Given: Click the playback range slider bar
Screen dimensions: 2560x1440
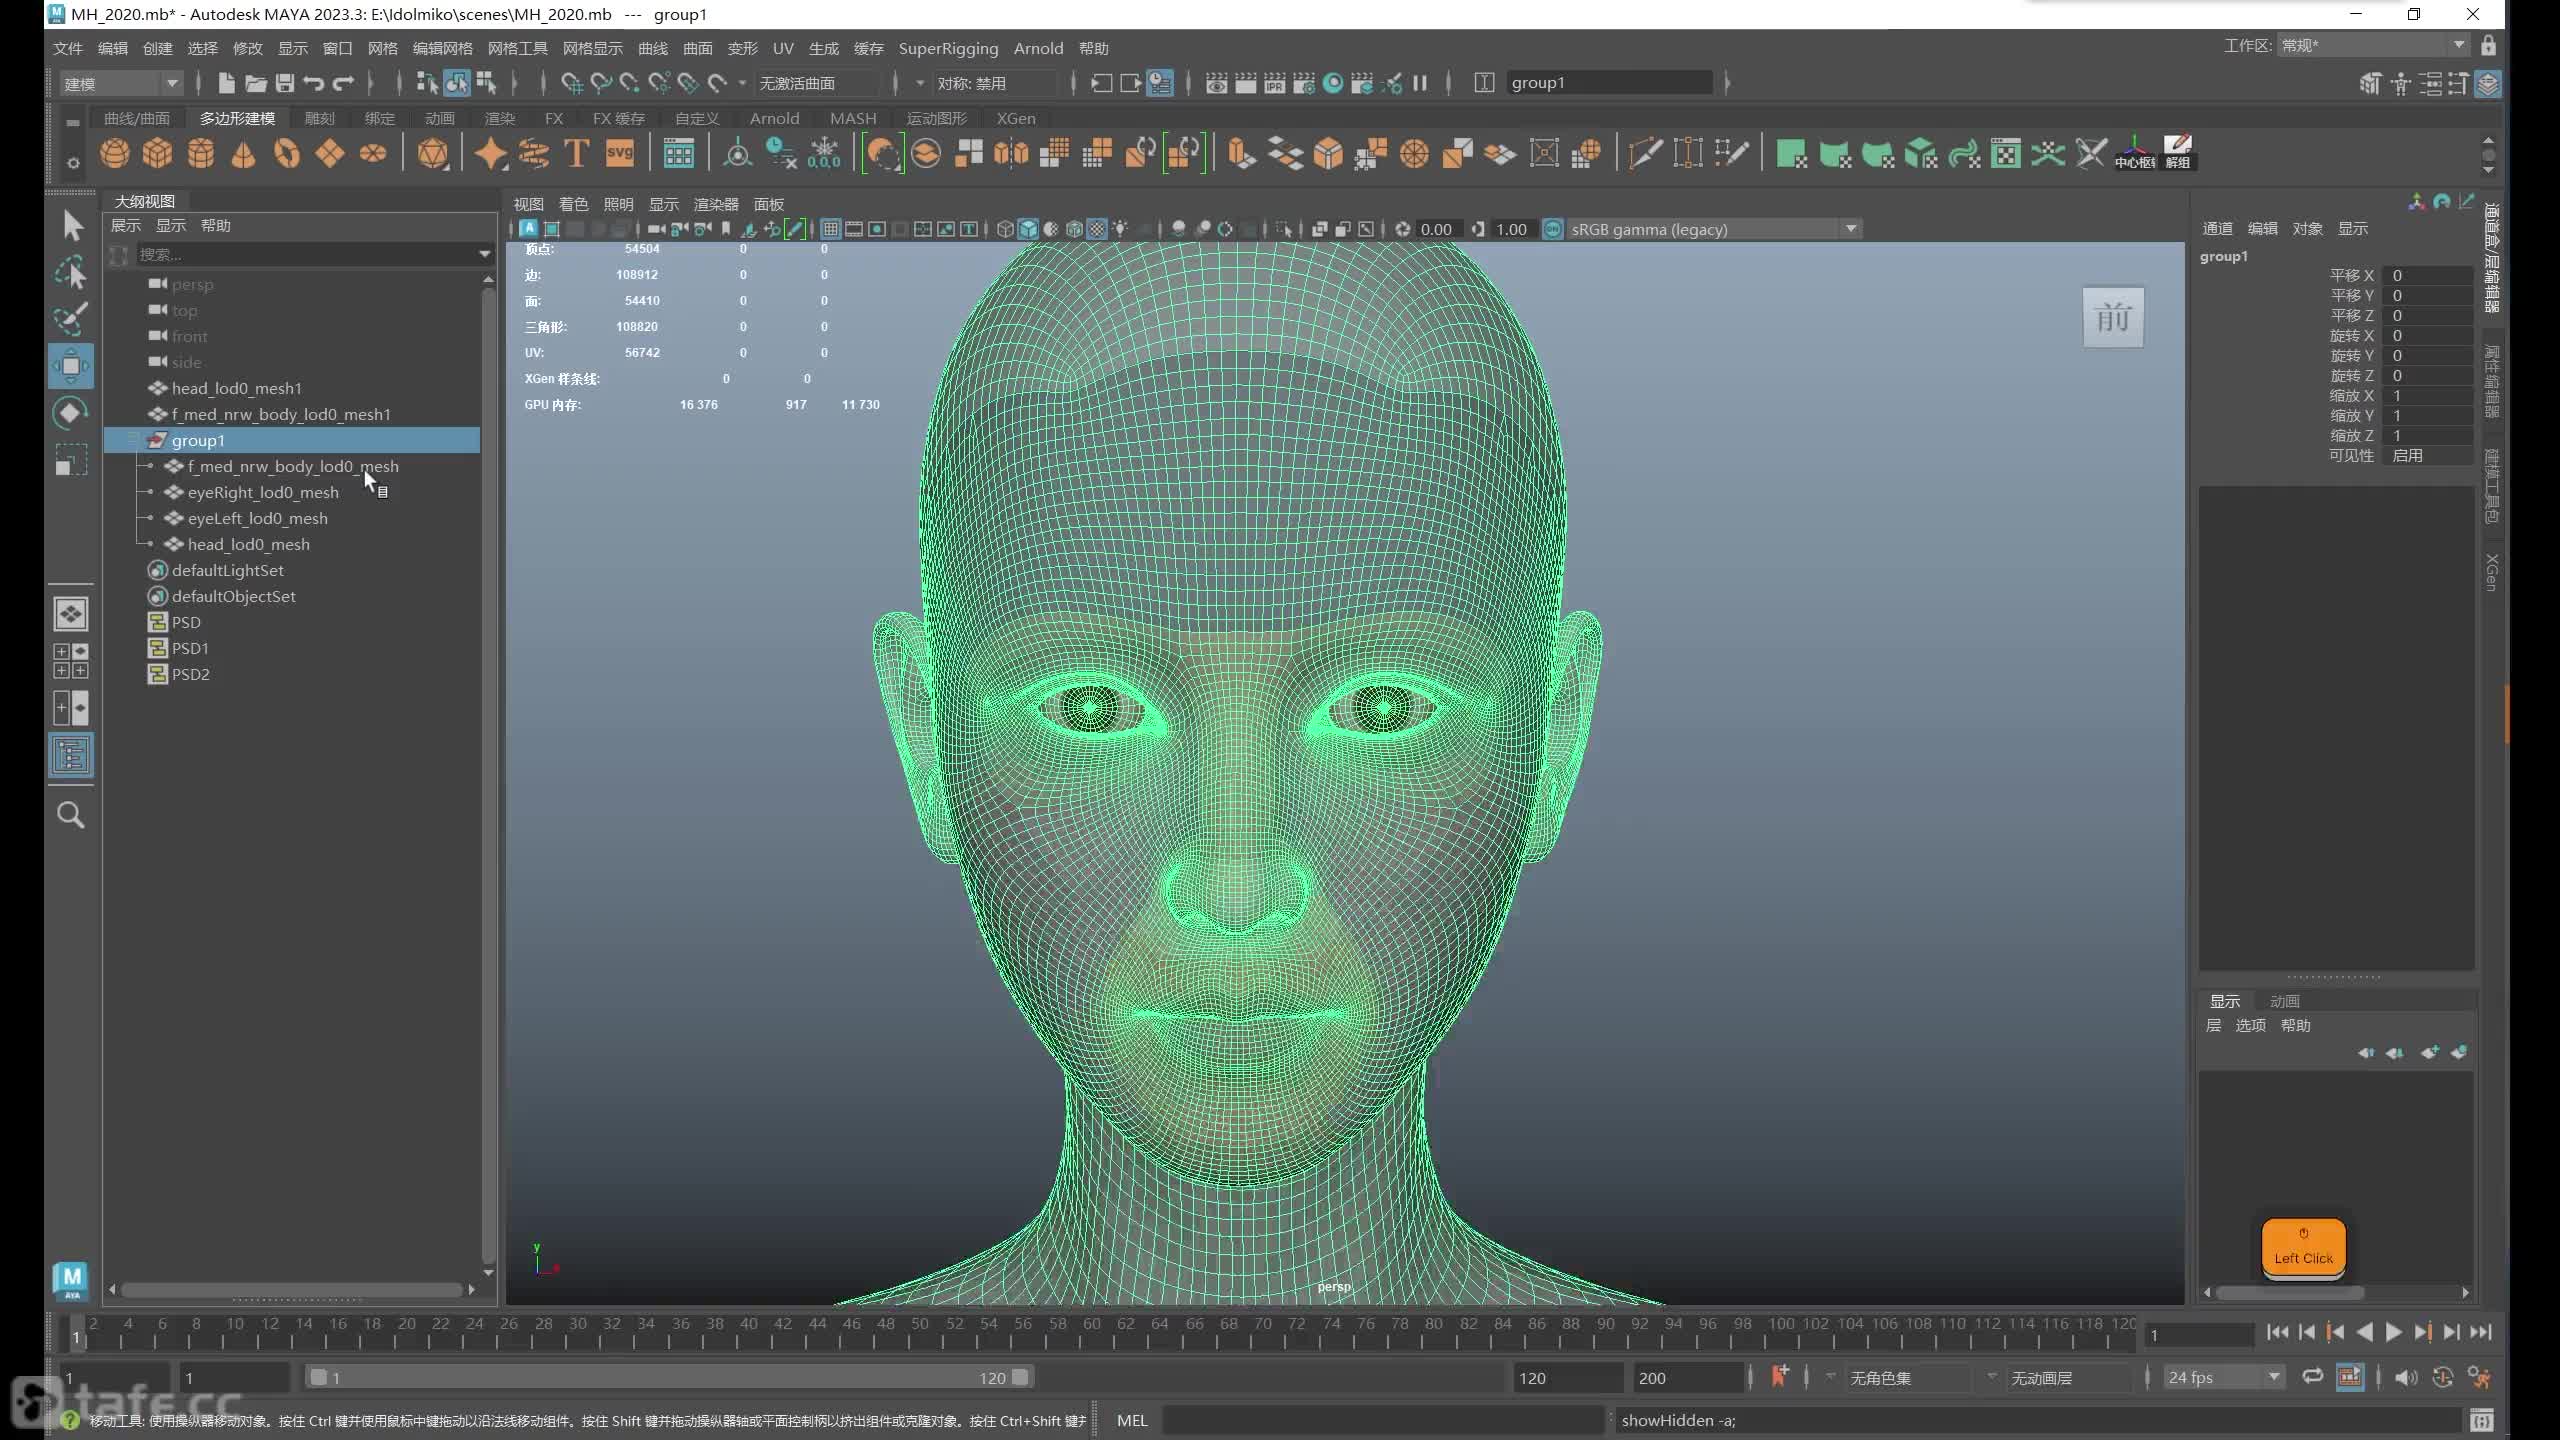Looking at the screenshot, I should pos(669,1377).
